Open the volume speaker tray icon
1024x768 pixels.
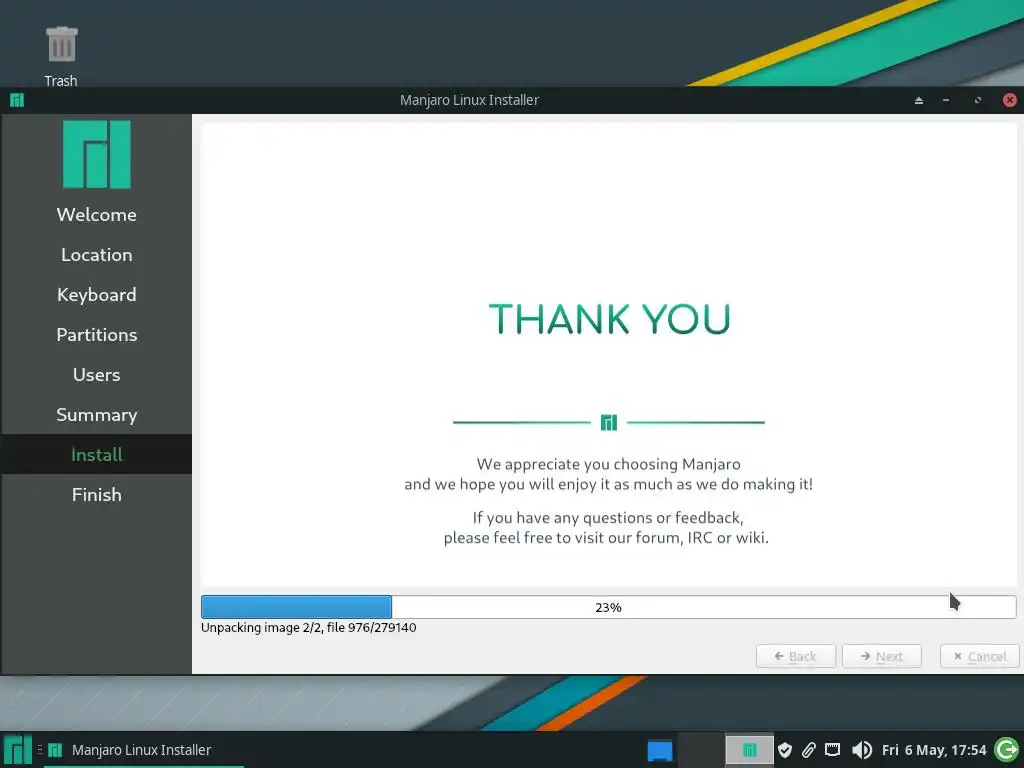(x=862, y=750)
